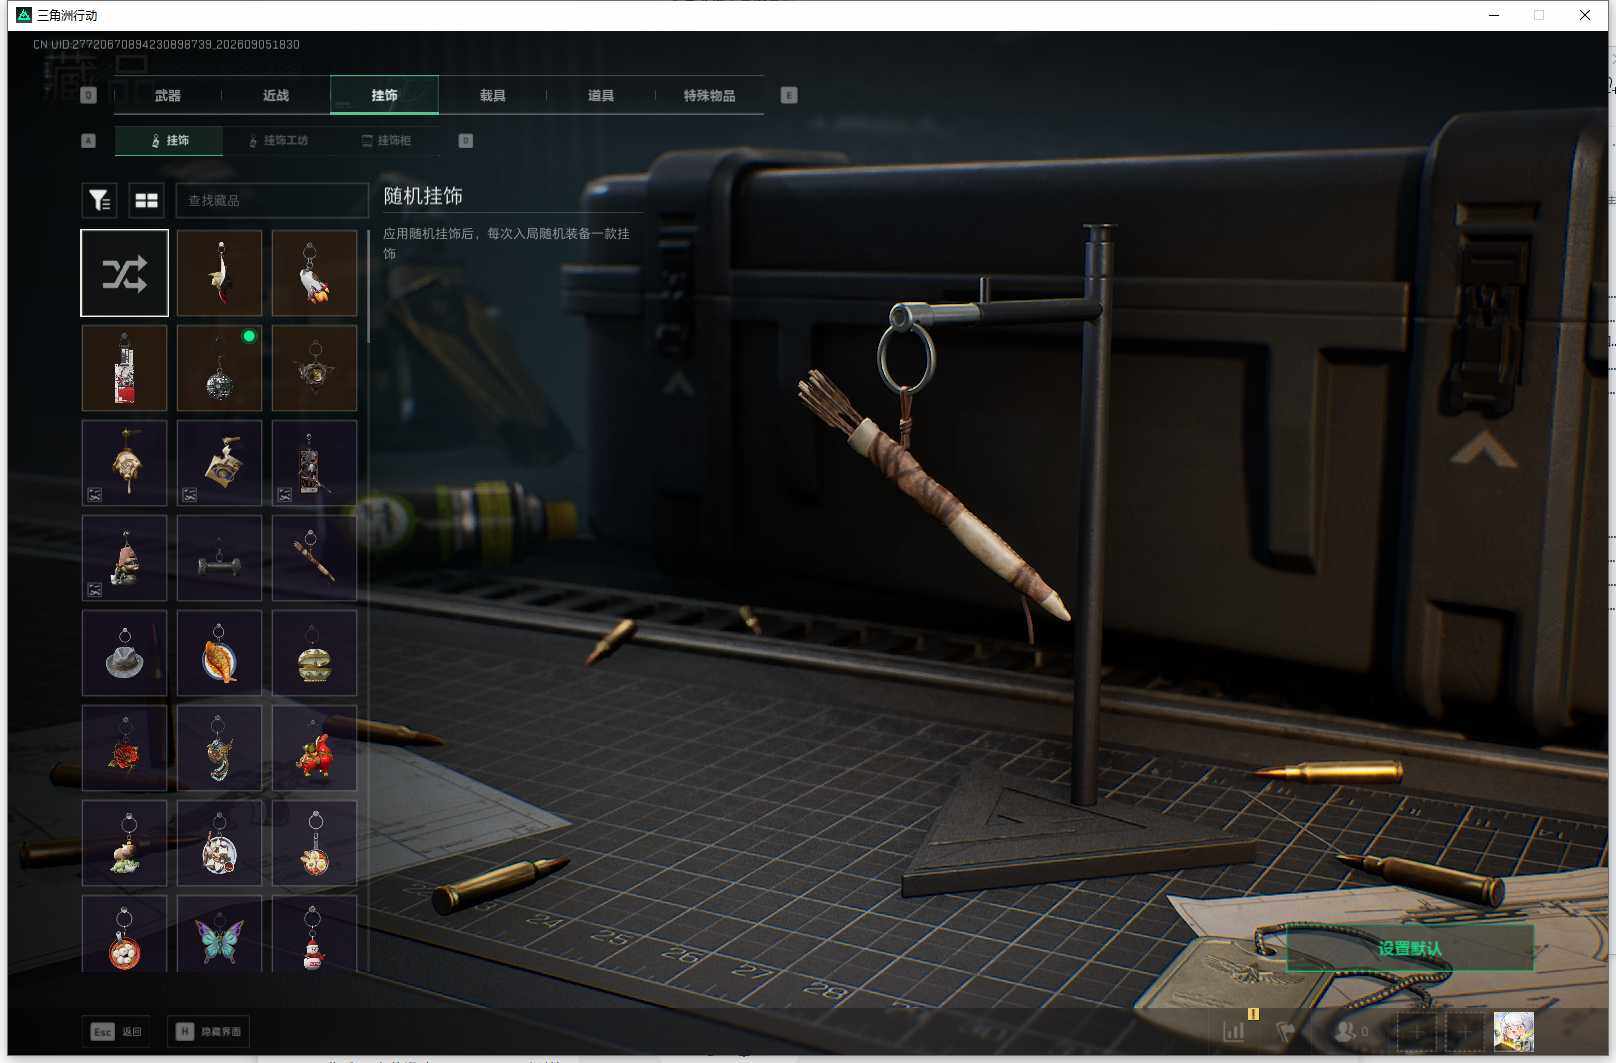Pick the butterfly charm

pyautogui.click(x=220, y=934)
